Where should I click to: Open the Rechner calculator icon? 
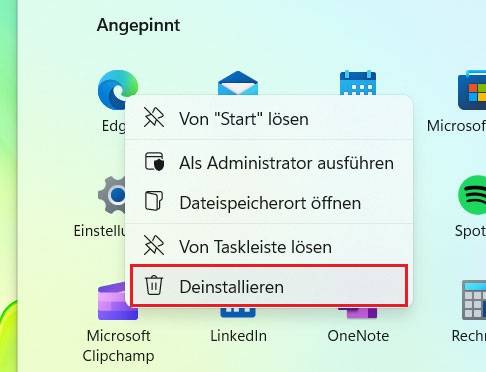(474, 300)
